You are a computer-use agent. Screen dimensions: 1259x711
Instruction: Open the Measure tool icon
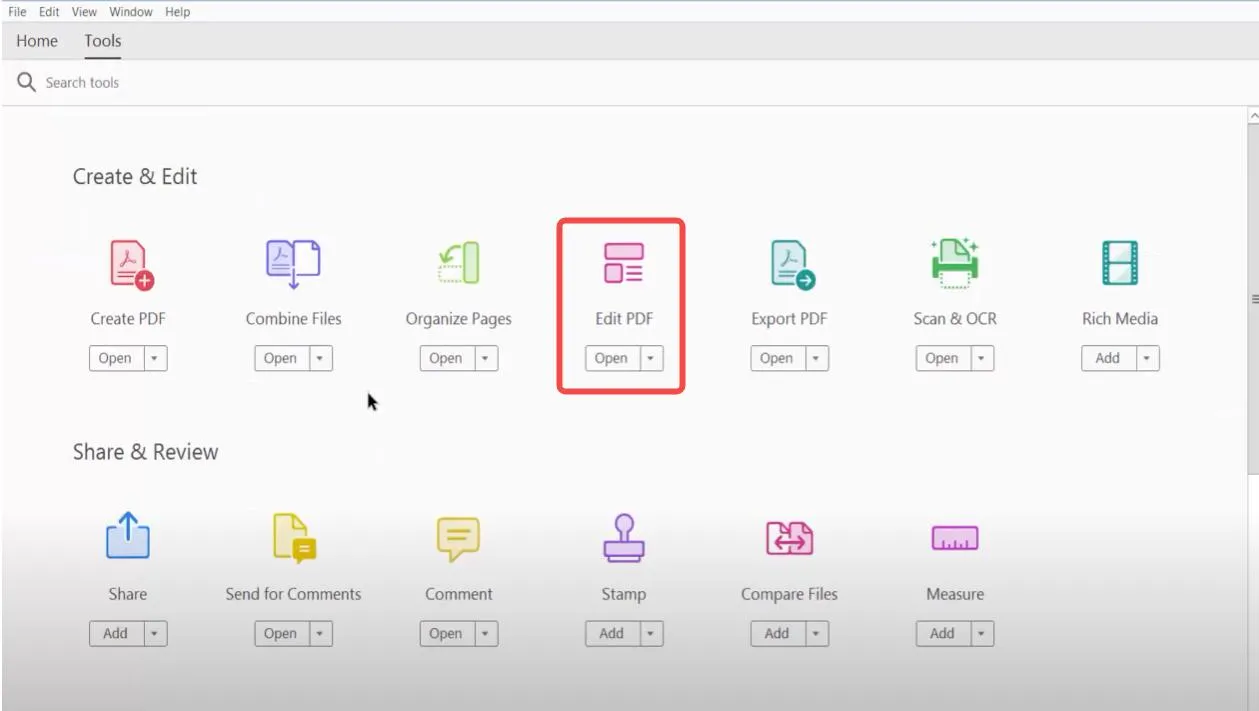[x=954, y=540]
